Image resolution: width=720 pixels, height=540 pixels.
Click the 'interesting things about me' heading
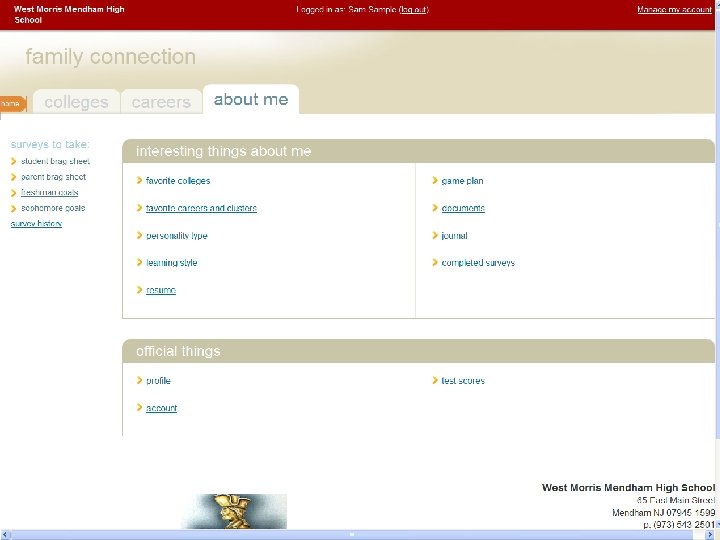tap(224, 151)
